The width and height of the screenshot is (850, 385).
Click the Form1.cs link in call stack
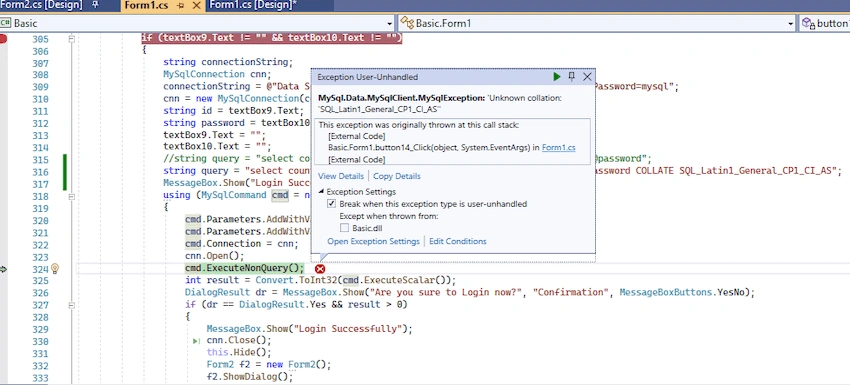[559, 147]
